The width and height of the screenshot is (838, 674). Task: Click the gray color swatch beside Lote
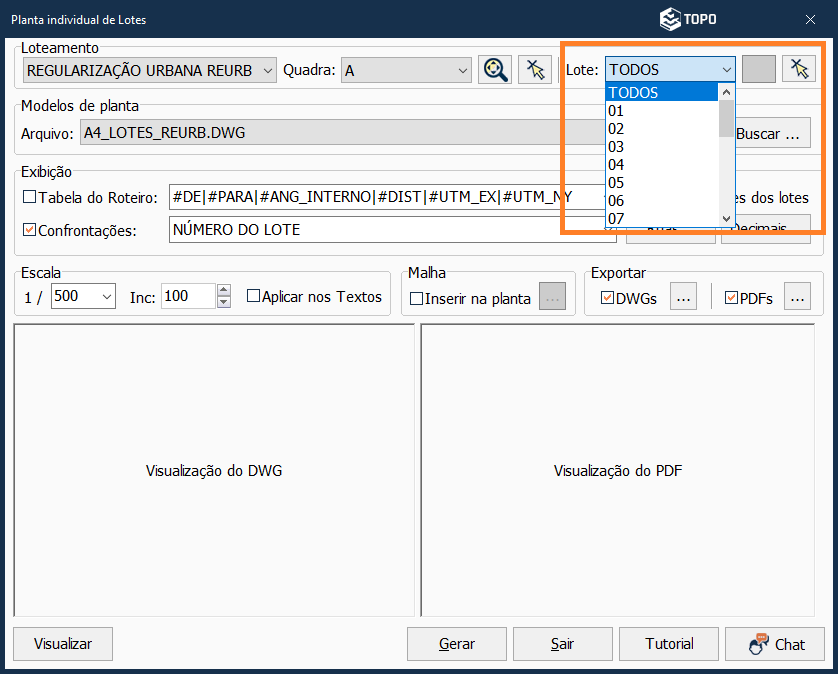tap(758, 69)
